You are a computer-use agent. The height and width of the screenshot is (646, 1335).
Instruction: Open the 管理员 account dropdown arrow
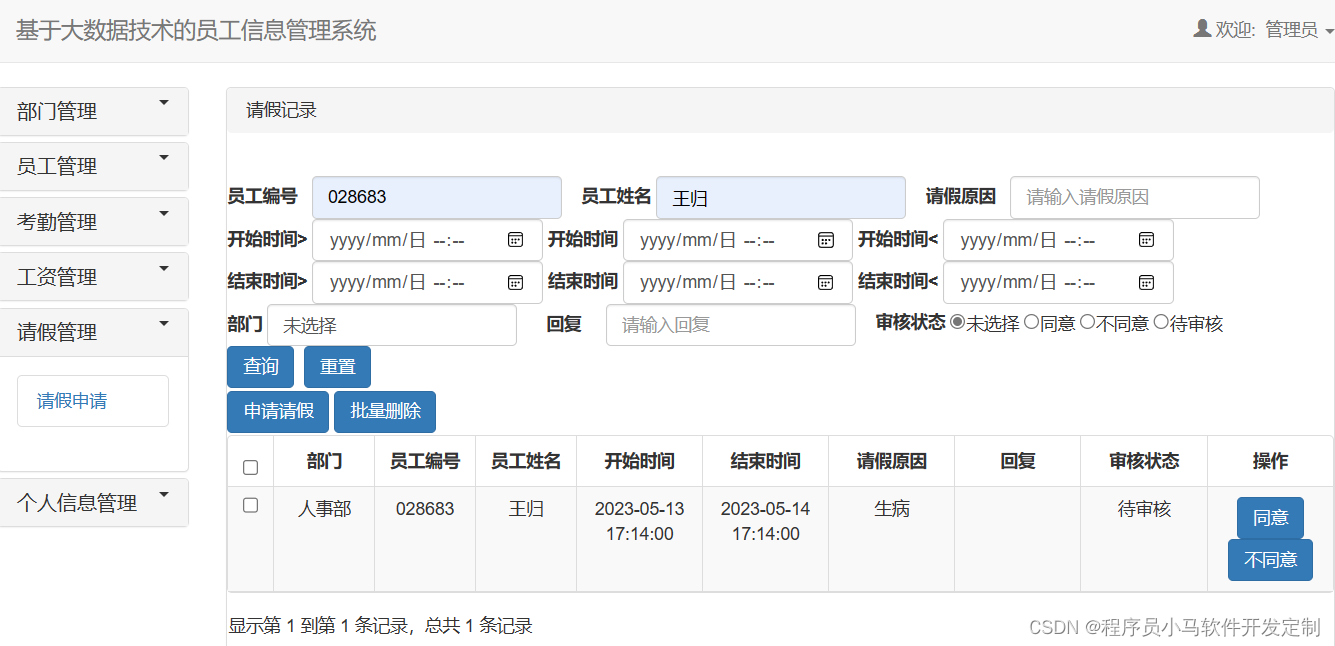click(1326, 30)
